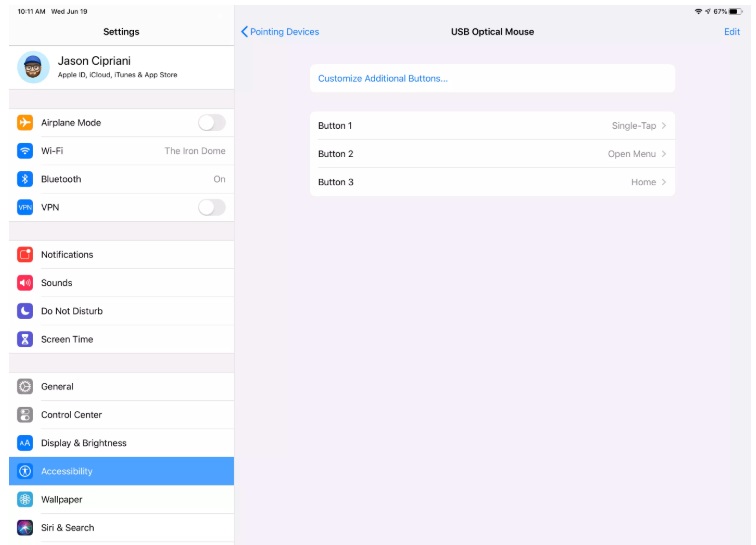The image size is (756, 545).
Task: Open Button 2 Open Menu chevron
Action: tap(664, 154)
